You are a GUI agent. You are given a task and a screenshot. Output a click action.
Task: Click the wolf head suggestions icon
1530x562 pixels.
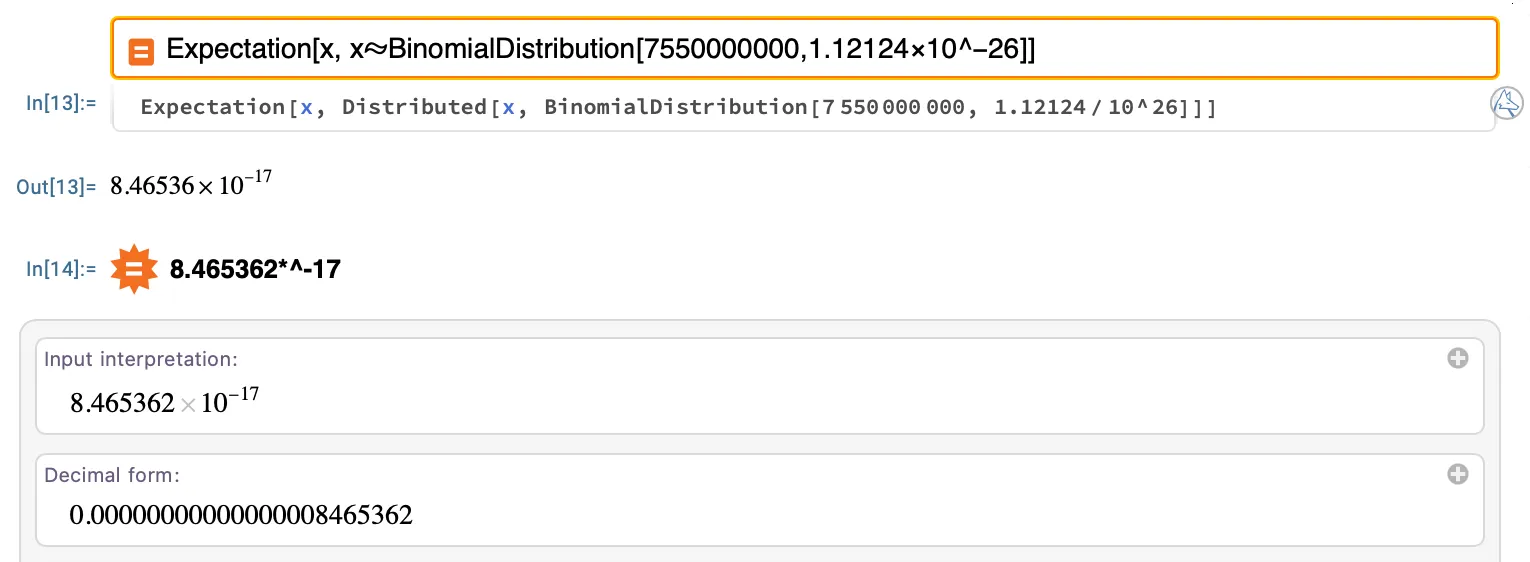[1506, 104]
